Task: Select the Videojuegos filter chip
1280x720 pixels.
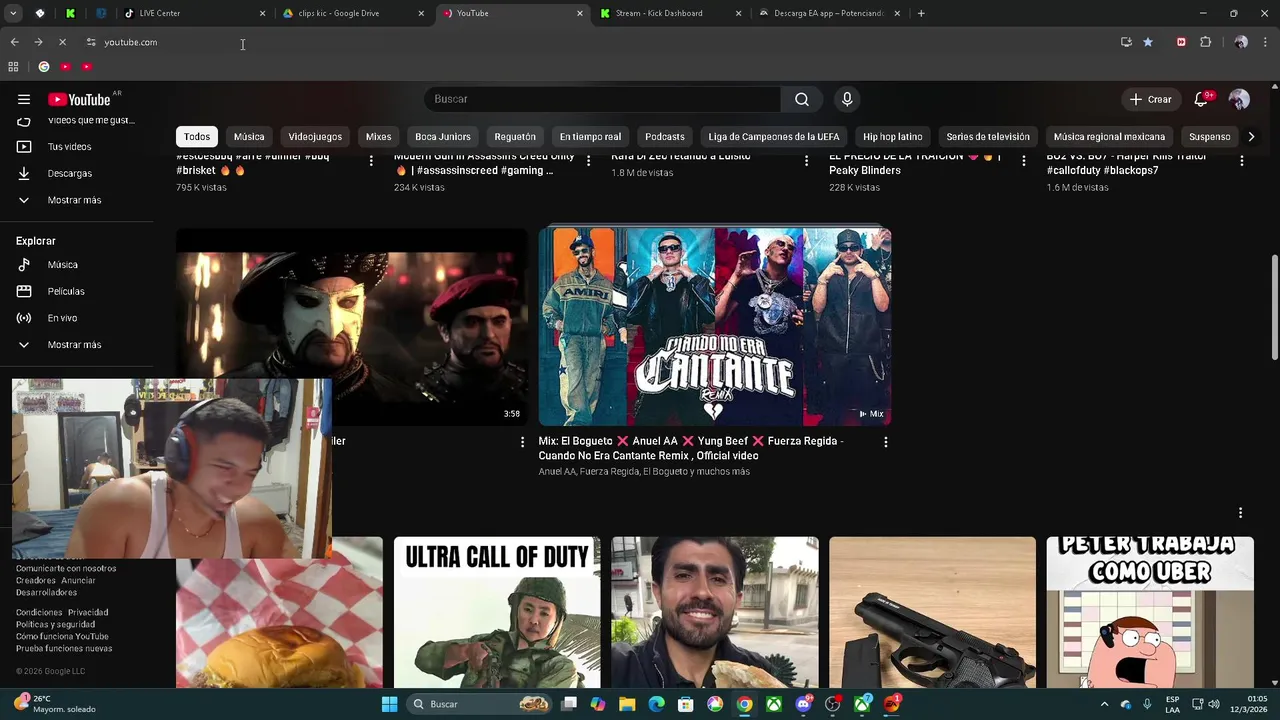Action: [x=315, y=136]
